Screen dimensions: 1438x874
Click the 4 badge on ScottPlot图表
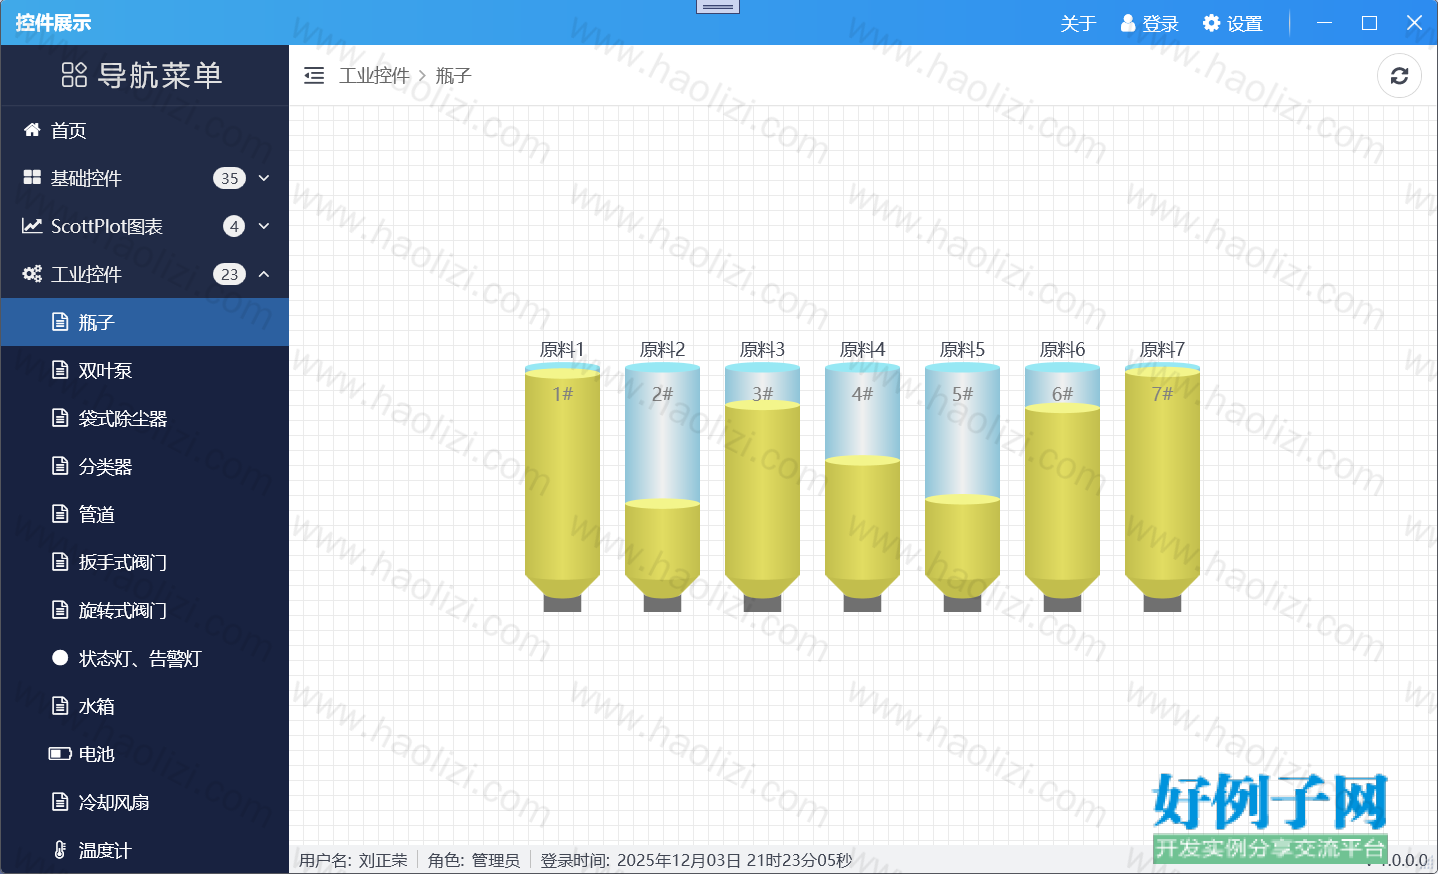[234, 226]
